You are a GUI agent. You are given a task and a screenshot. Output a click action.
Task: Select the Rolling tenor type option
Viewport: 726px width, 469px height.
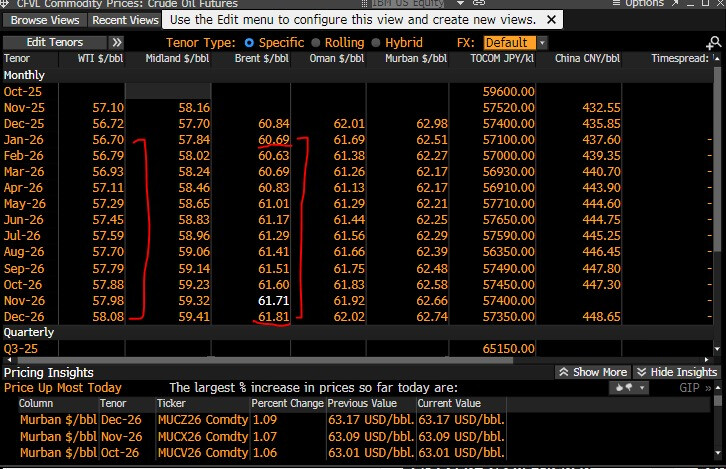click(x=316, y=43)
